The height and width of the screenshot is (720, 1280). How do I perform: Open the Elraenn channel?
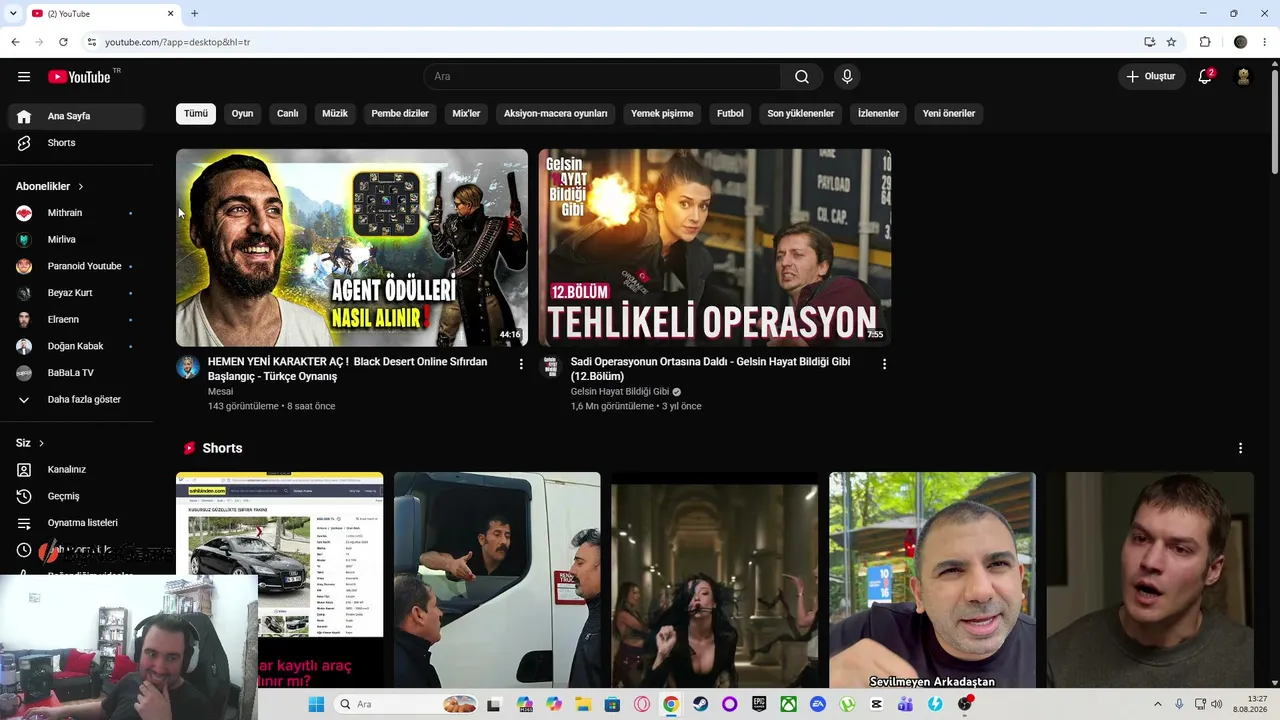click(76, 320)
